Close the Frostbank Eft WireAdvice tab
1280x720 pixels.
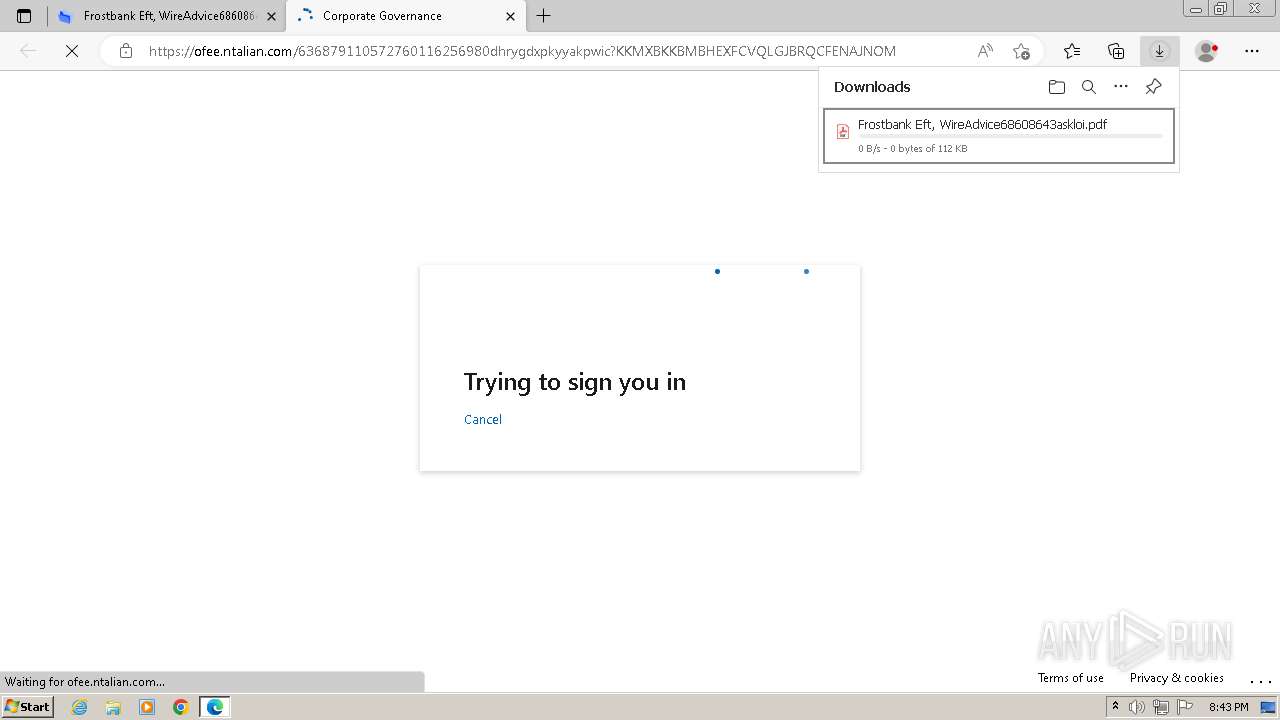pos(271,16)
